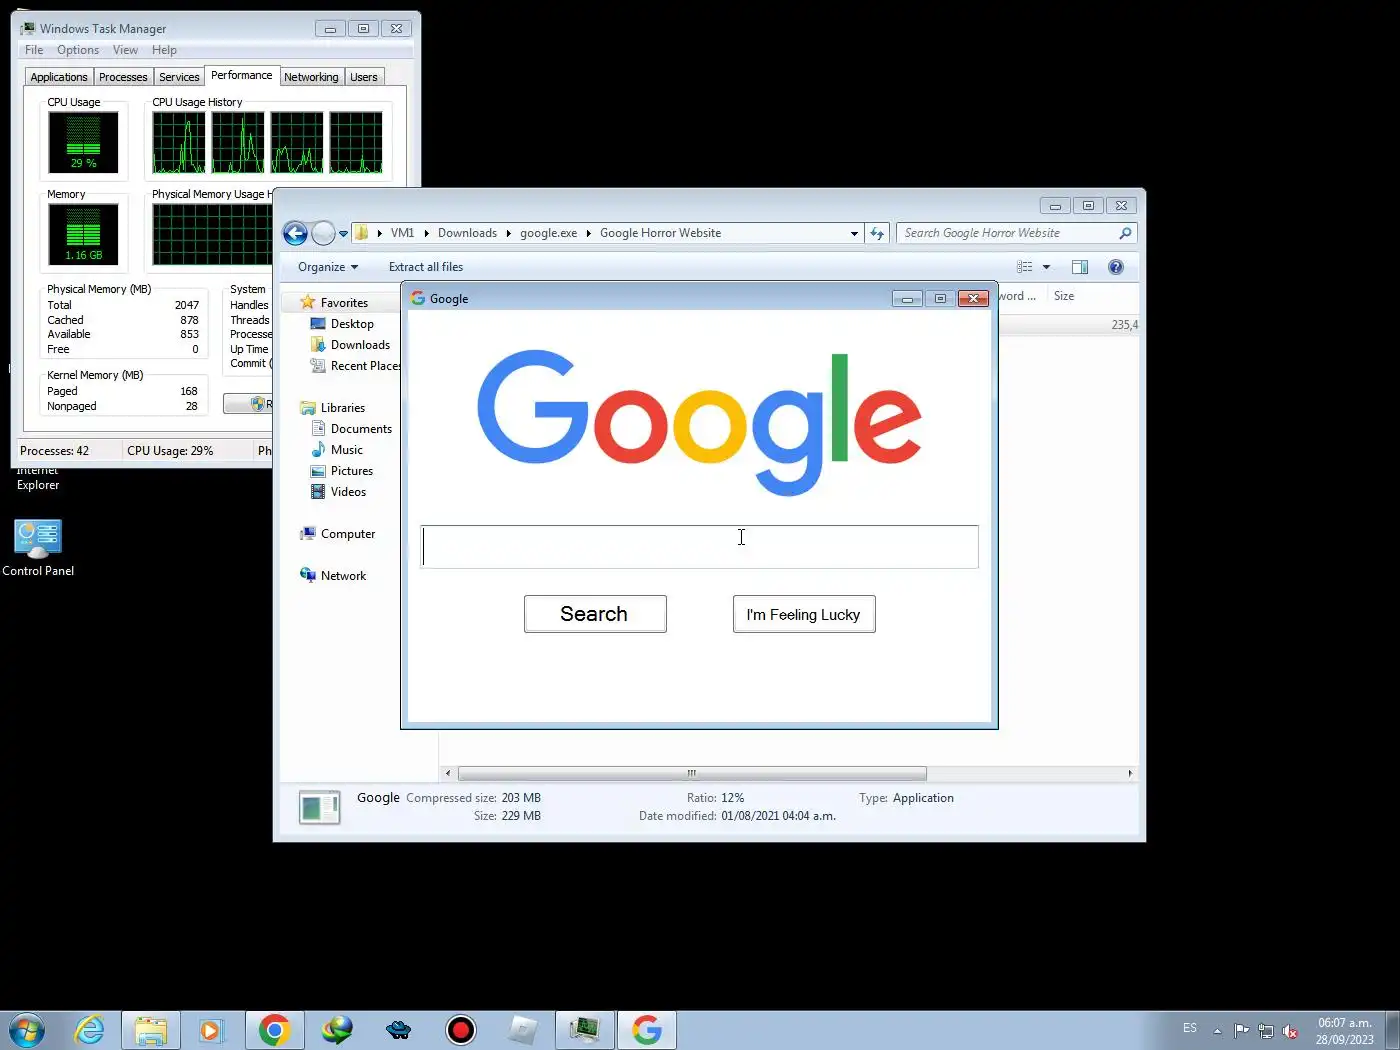Show hidden tray icons arrow
Screen dimensions: 1400x1050
(x=1217, y=1031)
